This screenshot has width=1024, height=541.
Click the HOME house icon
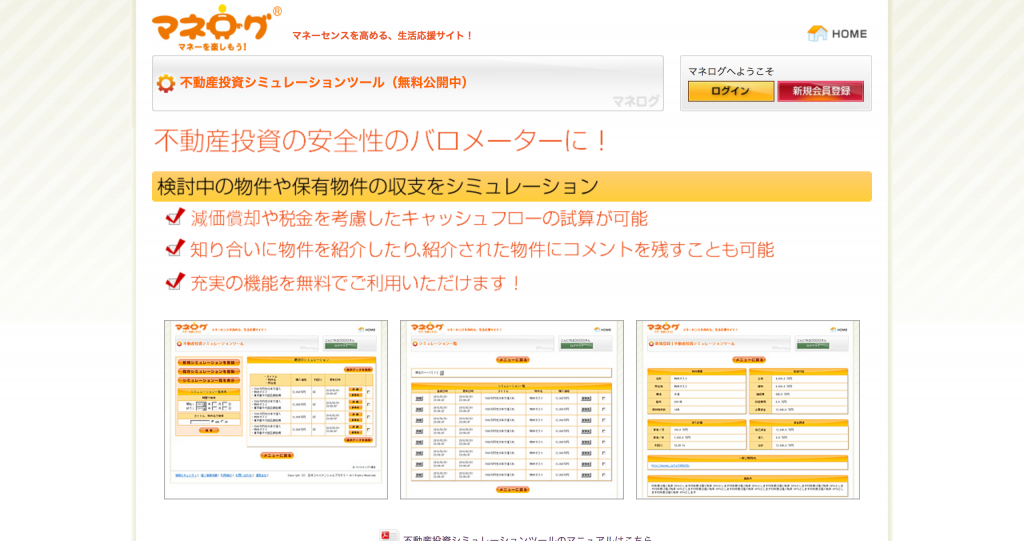click(x=817, y=33)
